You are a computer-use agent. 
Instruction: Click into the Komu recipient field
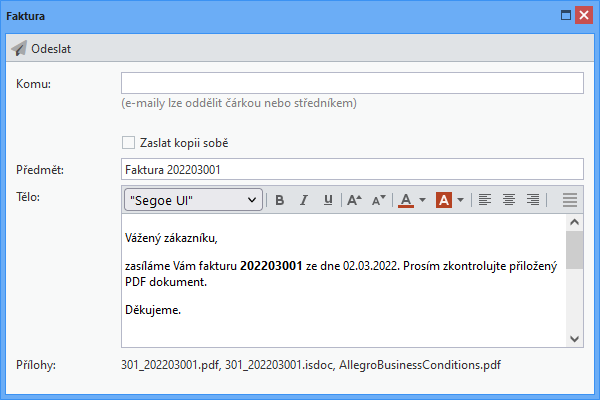coord(352,83)
